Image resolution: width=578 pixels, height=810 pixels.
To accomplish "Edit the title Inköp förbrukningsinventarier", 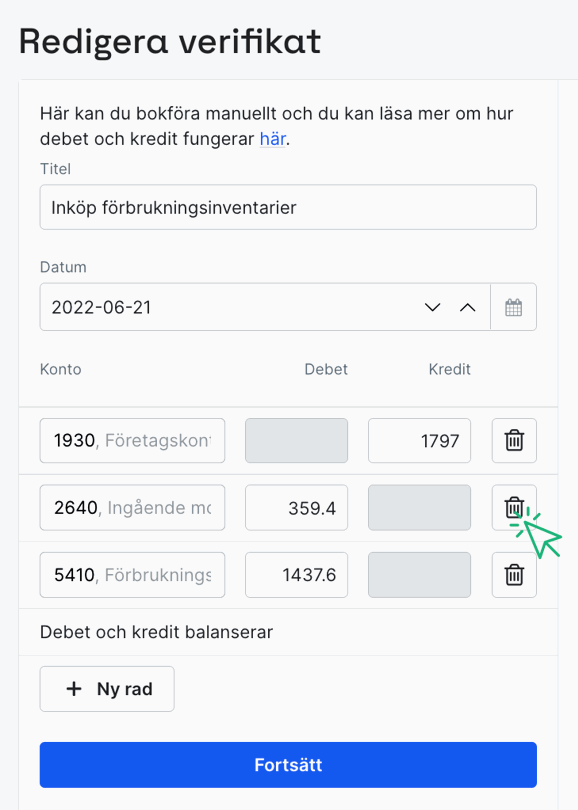I will coord(287,206).
